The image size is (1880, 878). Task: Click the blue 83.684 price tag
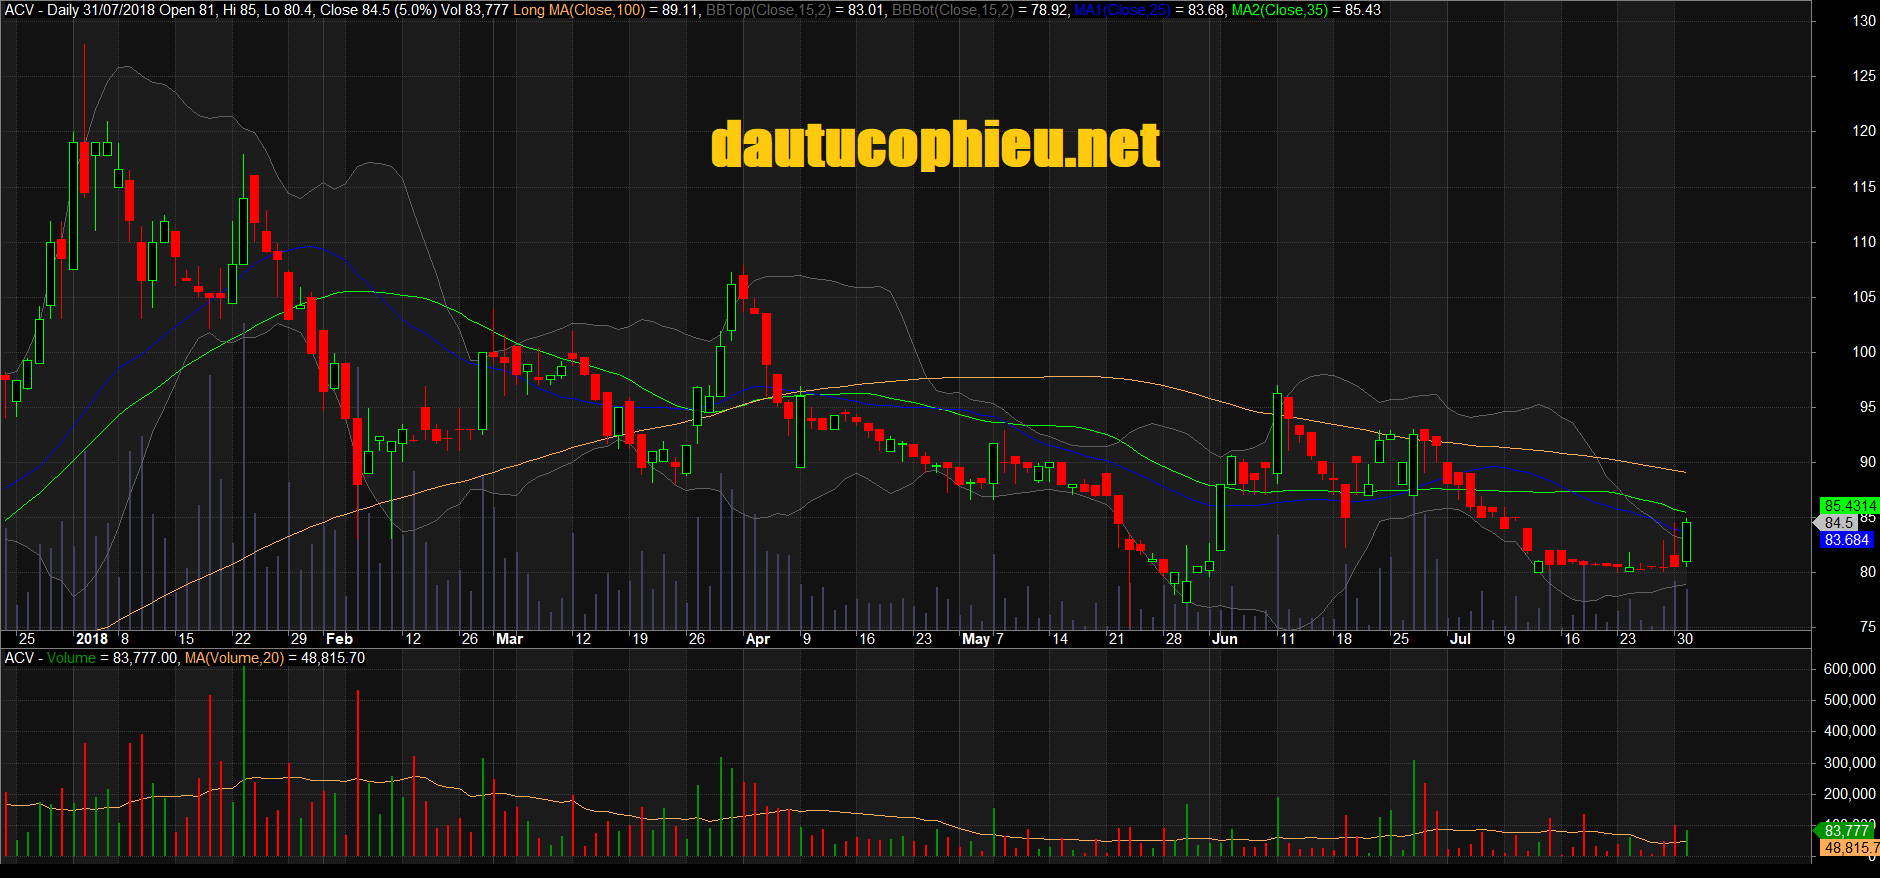[x=1846, y=540]
